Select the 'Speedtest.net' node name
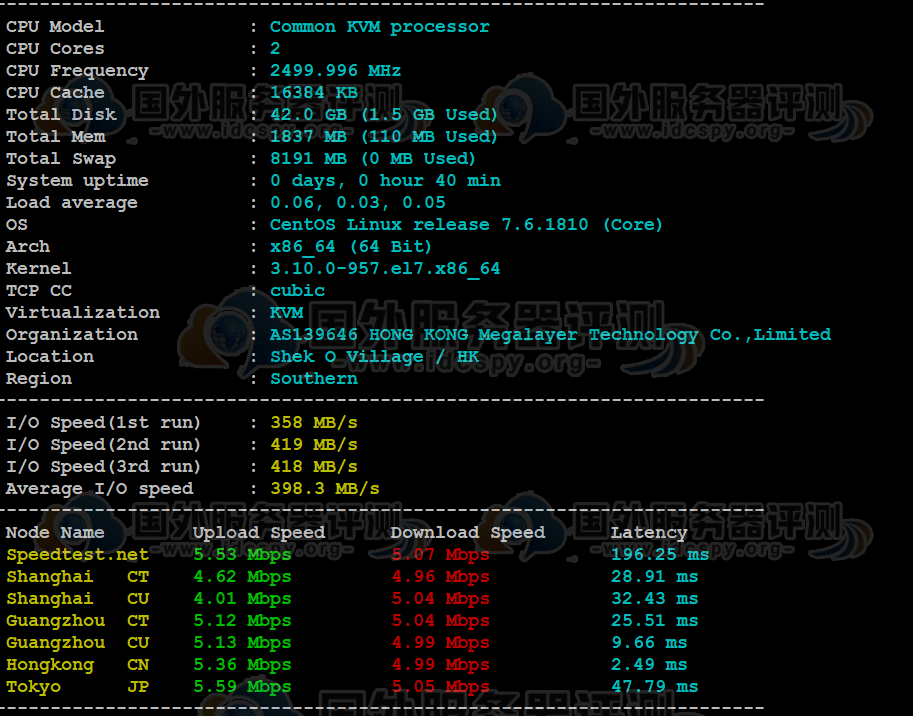Viewport: 913px width, 716px height. 77,555
